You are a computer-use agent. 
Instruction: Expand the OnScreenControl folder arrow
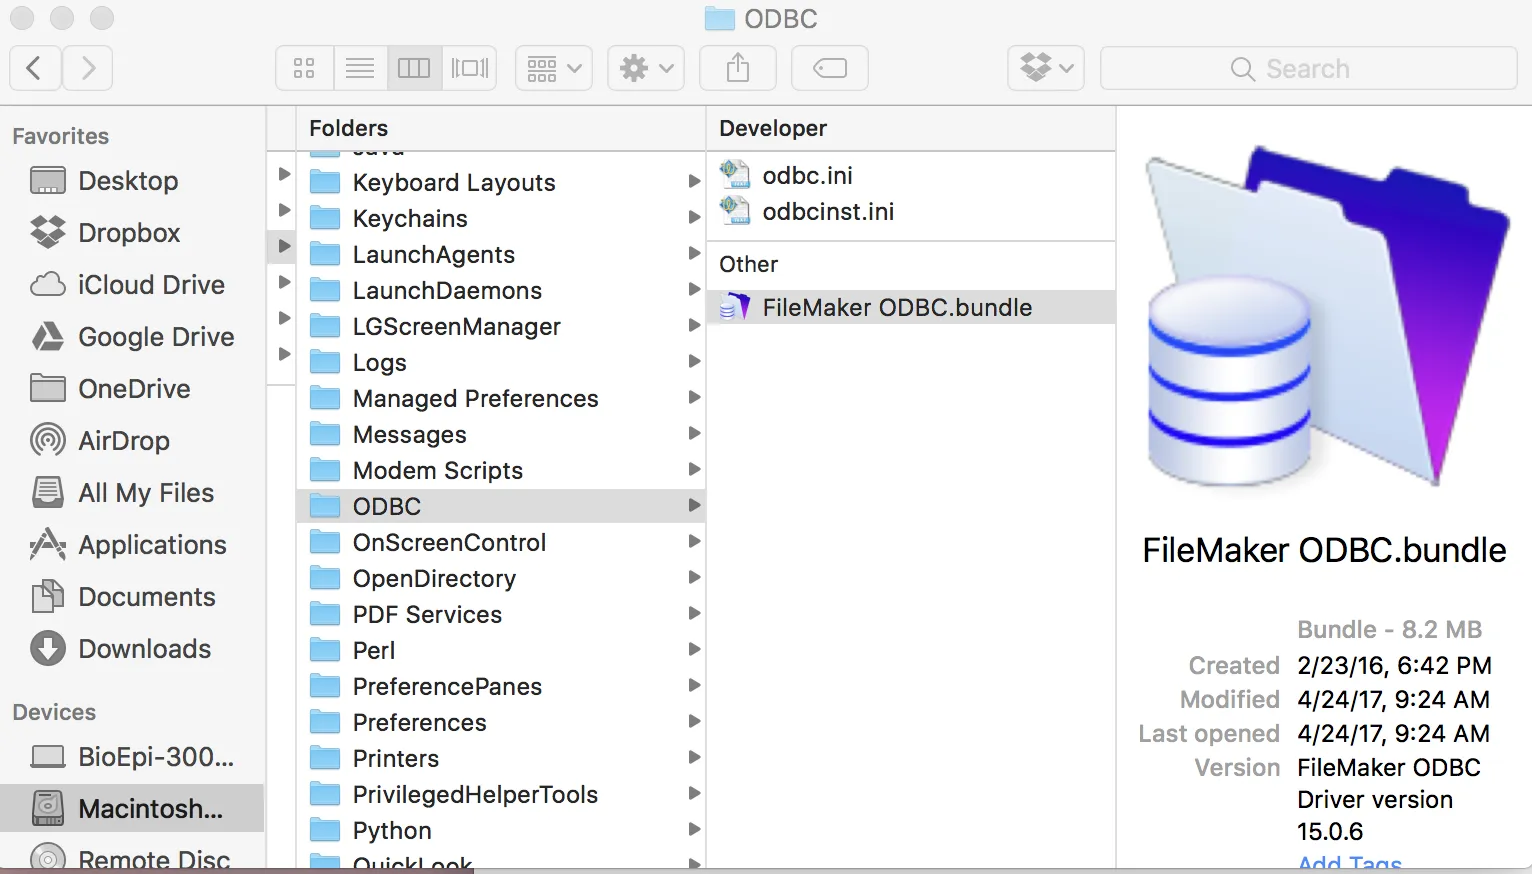(694, 541)
